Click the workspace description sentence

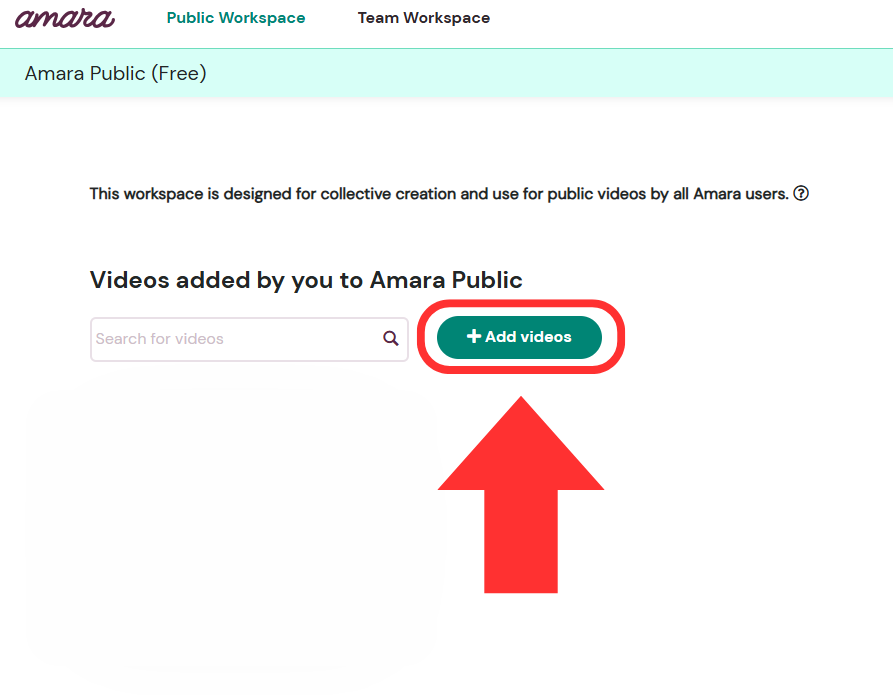[x=439, y=194]
